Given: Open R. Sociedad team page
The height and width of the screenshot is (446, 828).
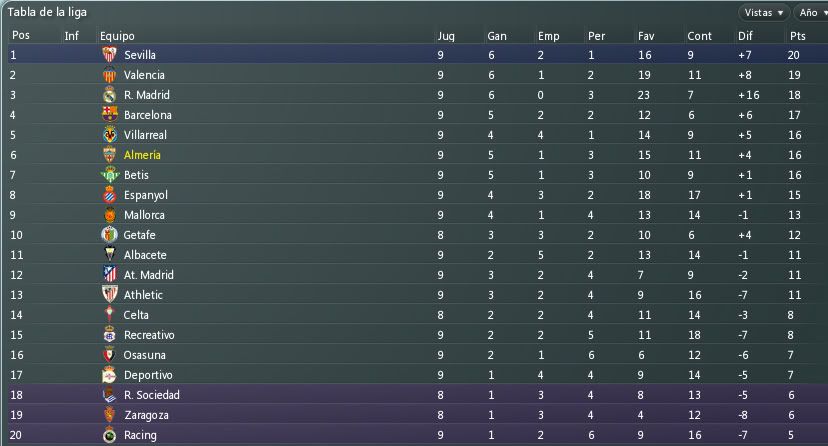Looking at the screenshot, I should tap(152, 395).
